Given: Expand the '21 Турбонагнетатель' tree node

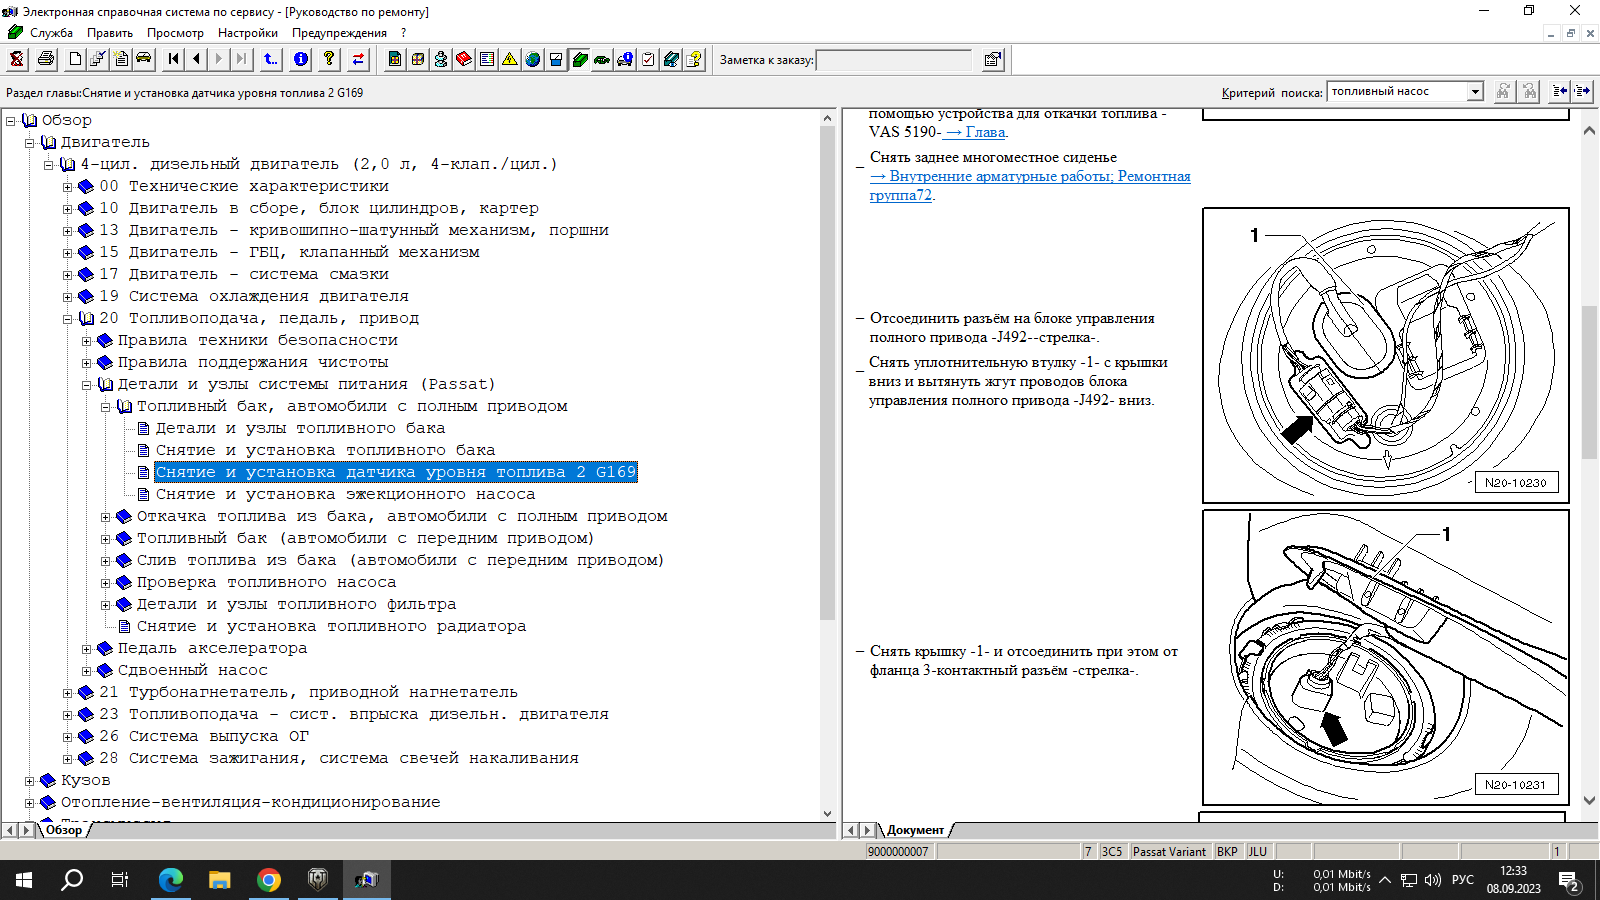Looking at the screenshot, I should [68, 692].
